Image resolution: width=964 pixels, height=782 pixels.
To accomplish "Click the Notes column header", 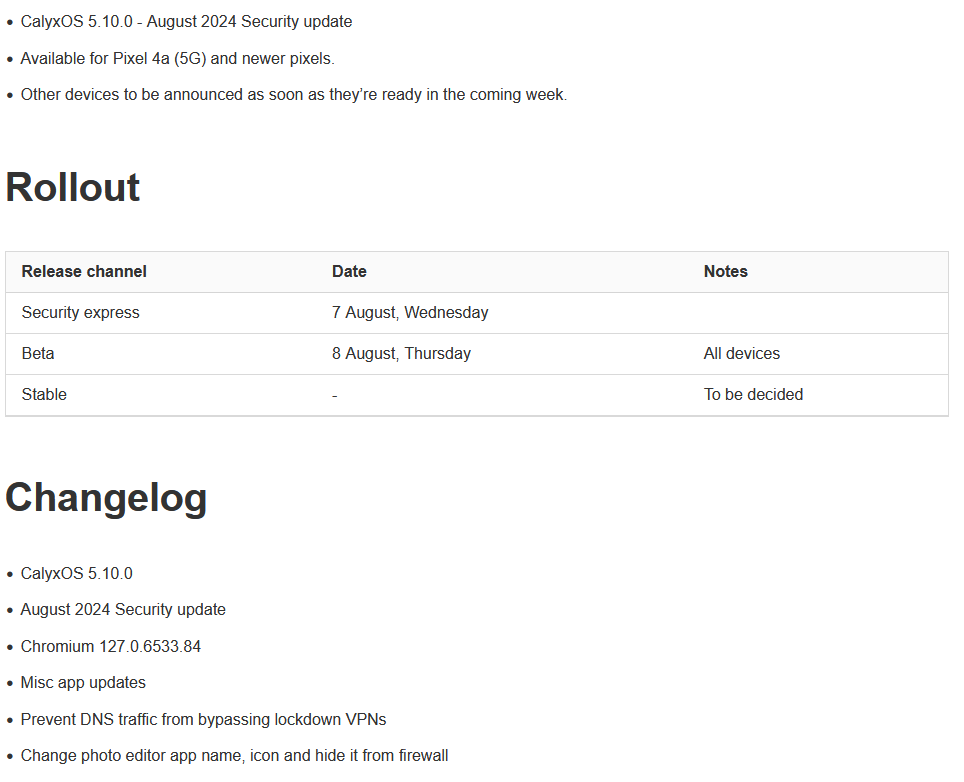I will tap(725, 271).
